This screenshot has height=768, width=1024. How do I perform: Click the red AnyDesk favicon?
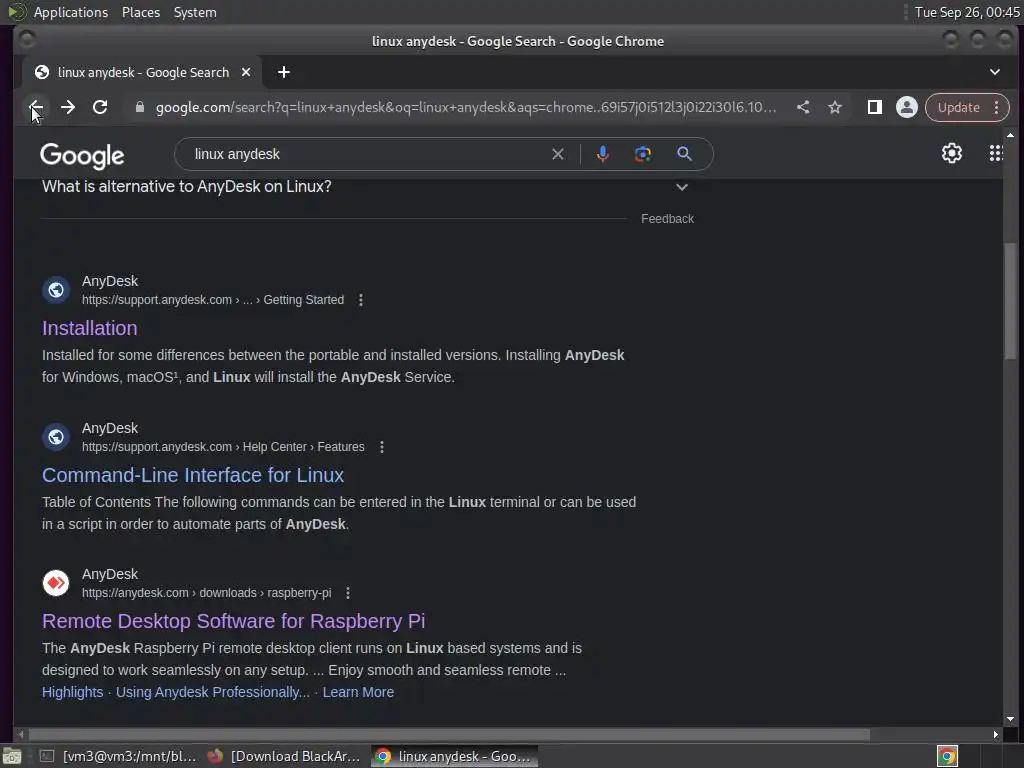(56, 583)
